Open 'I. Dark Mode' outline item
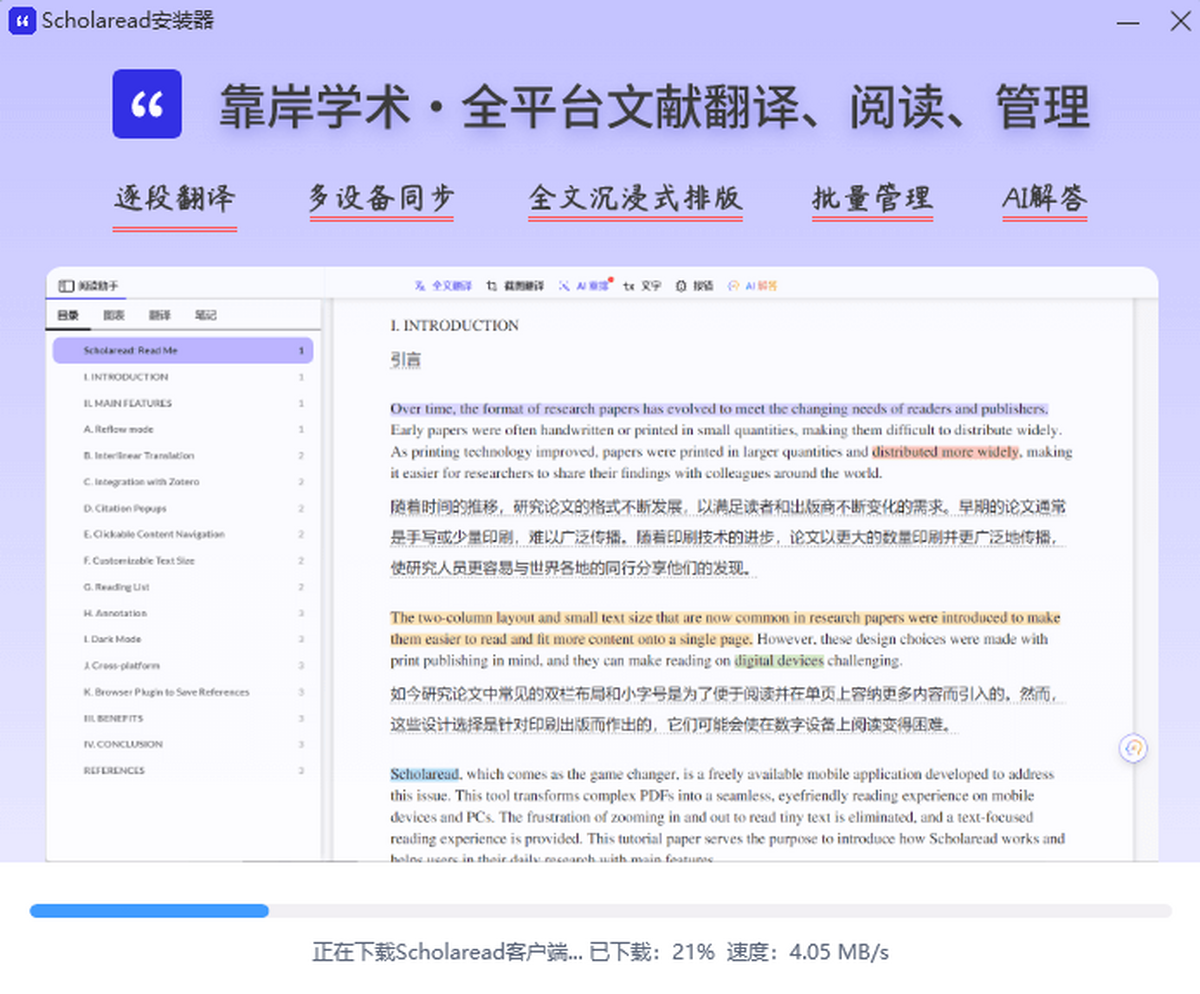 pyautogui.click(x=112, y=639)
